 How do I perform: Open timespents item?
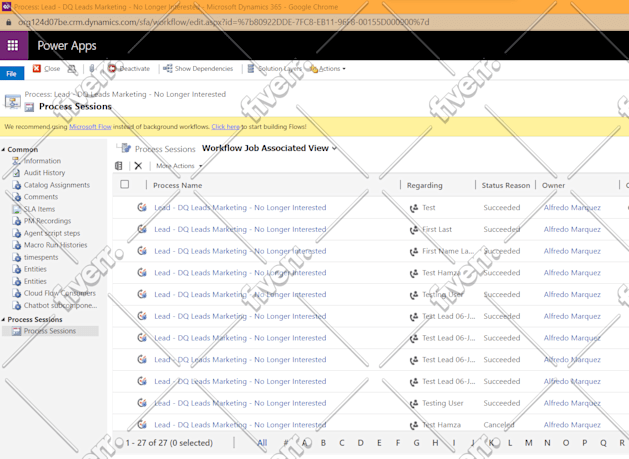point(41,257)
